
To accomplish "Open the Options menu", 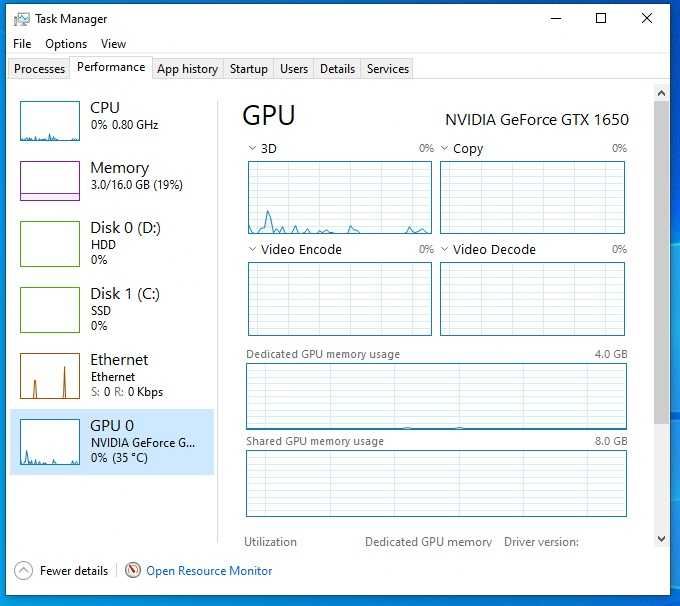I will (x=66, y=44).
